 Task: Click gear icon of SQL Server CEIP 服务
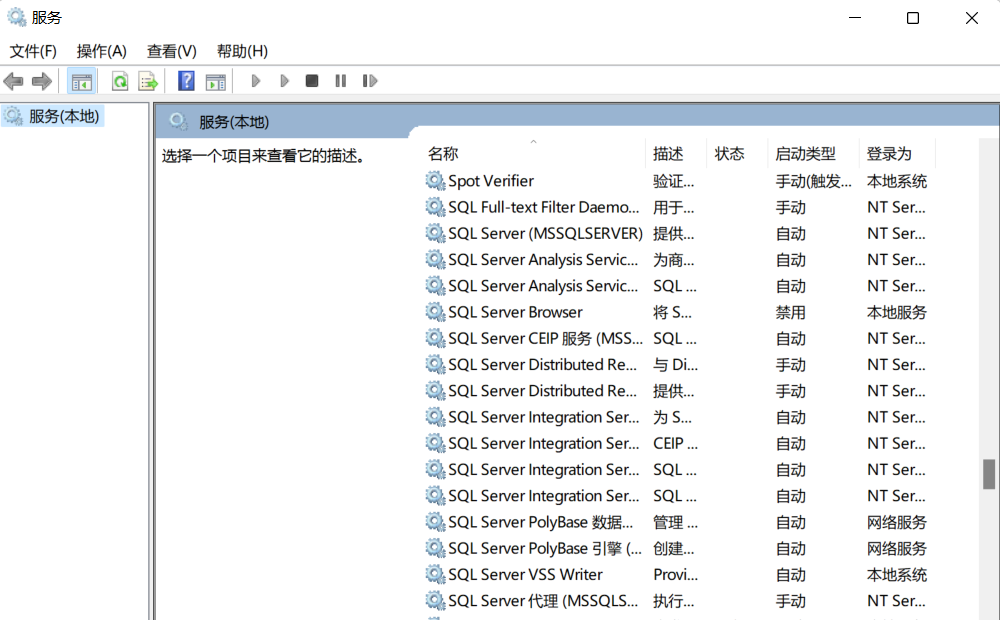coord(436,338)
